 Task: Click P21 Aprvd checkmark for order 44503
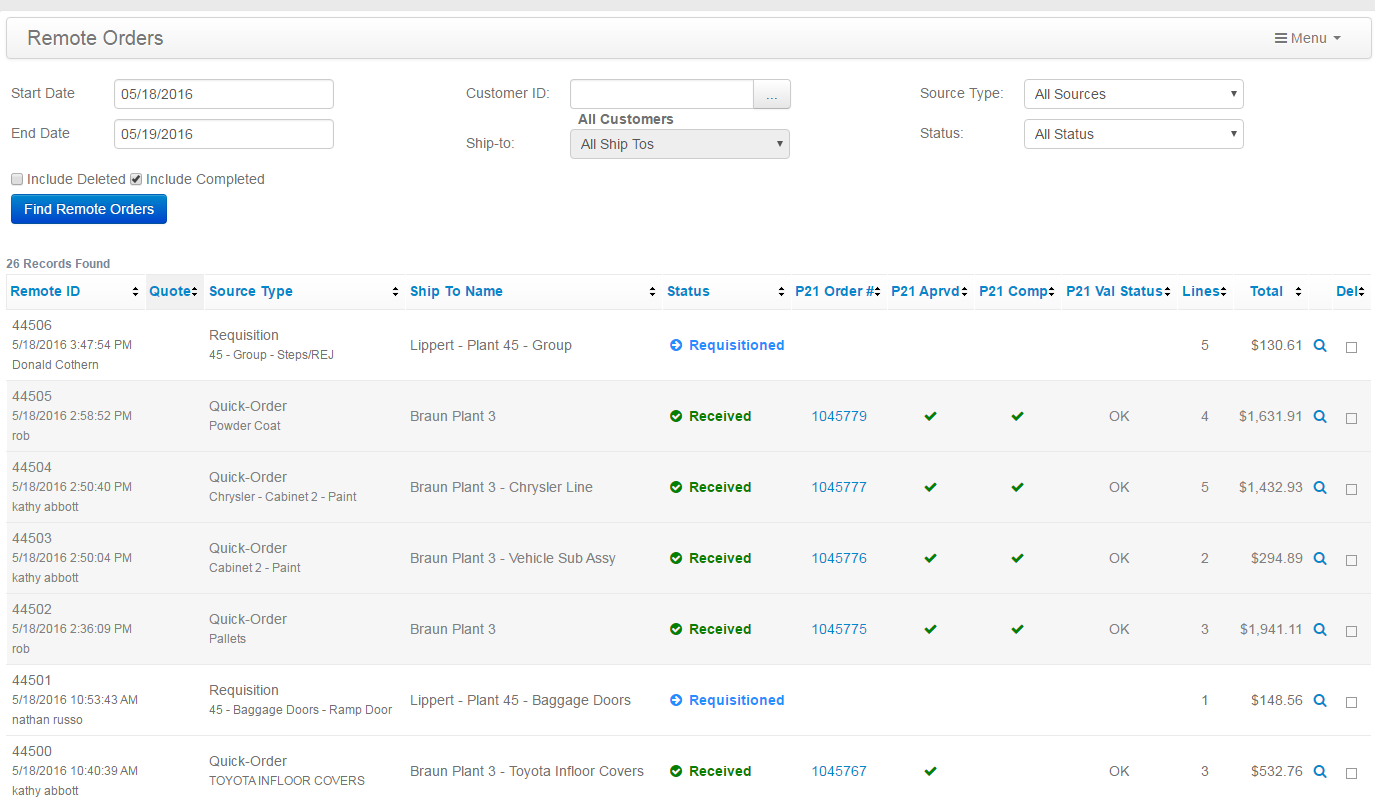point(930,558)
